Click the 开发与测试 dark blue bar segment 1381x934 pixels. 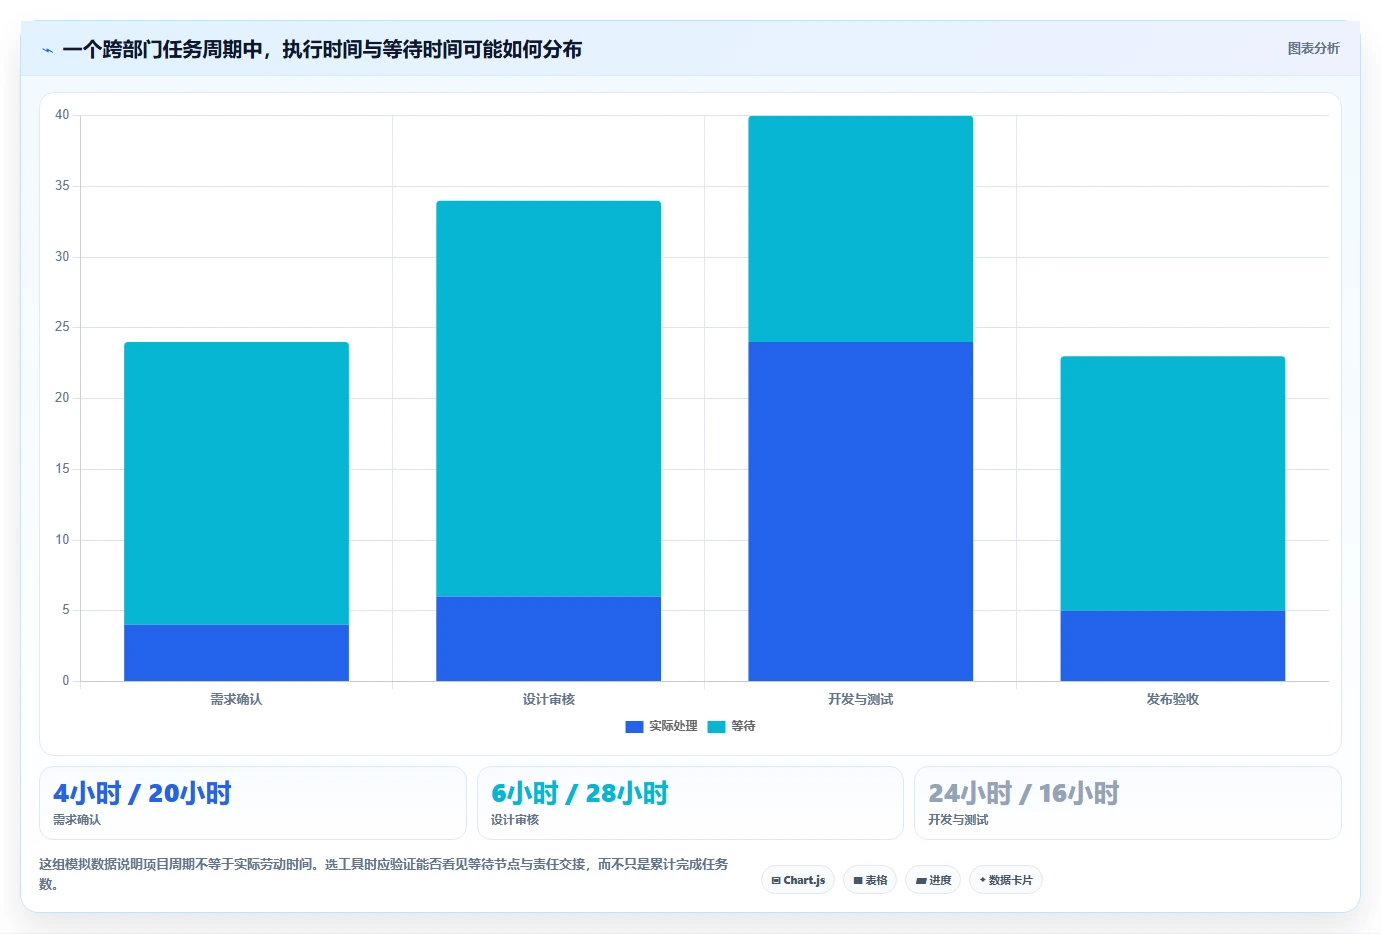[860, 512]
